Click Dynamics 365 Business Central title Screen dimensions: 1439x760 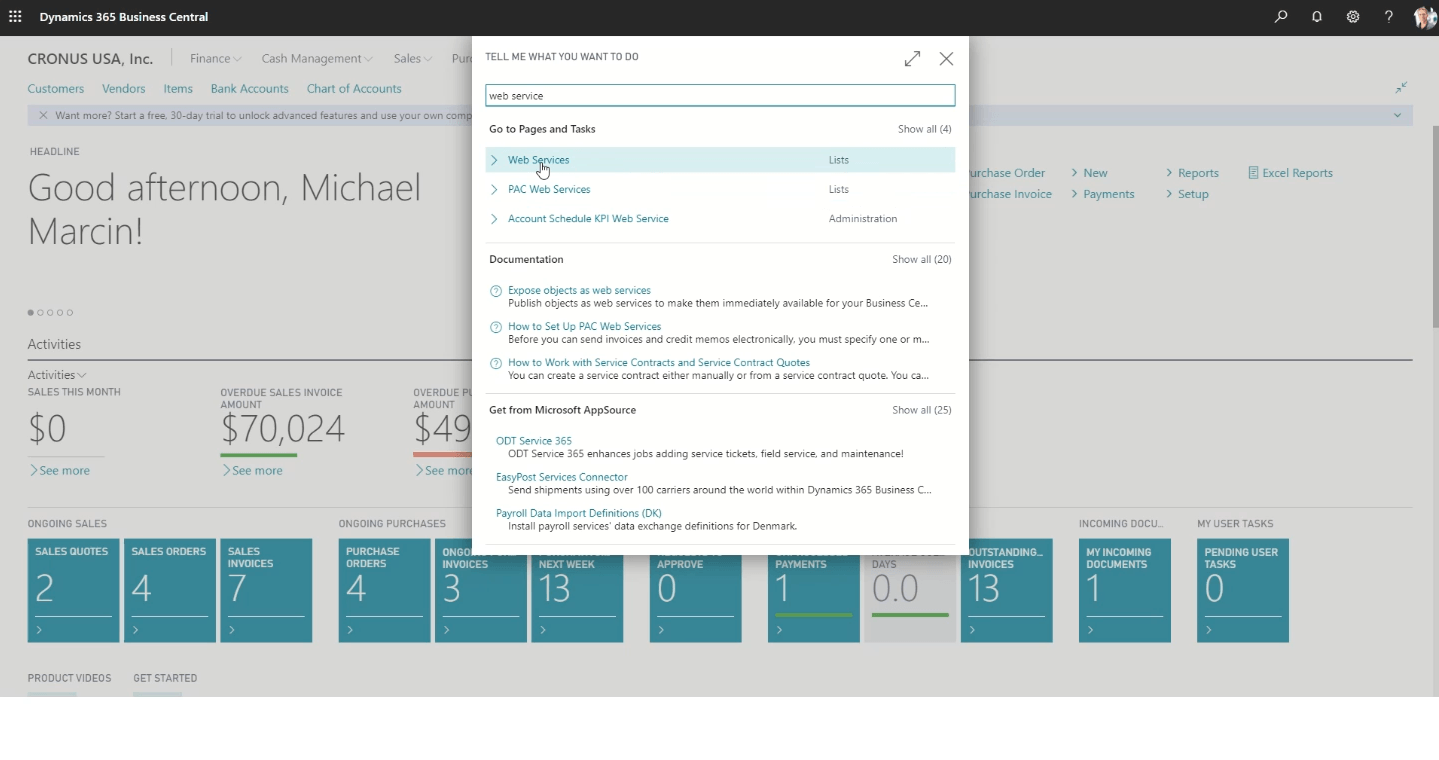point(124,17)
